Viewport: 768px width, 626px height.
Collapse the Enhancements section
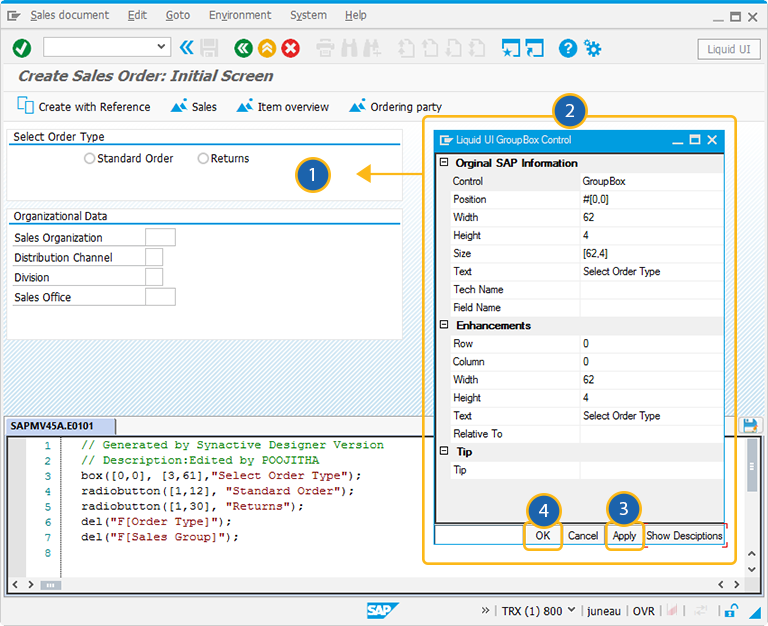[444, 325]
